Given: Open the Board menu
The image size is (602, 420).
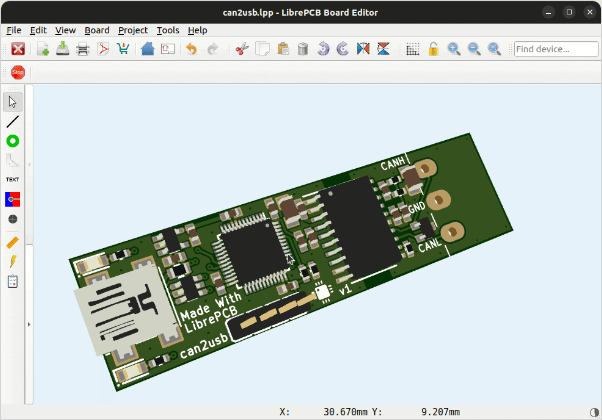Looking at the screenshot, I should (x=97, y=30).
